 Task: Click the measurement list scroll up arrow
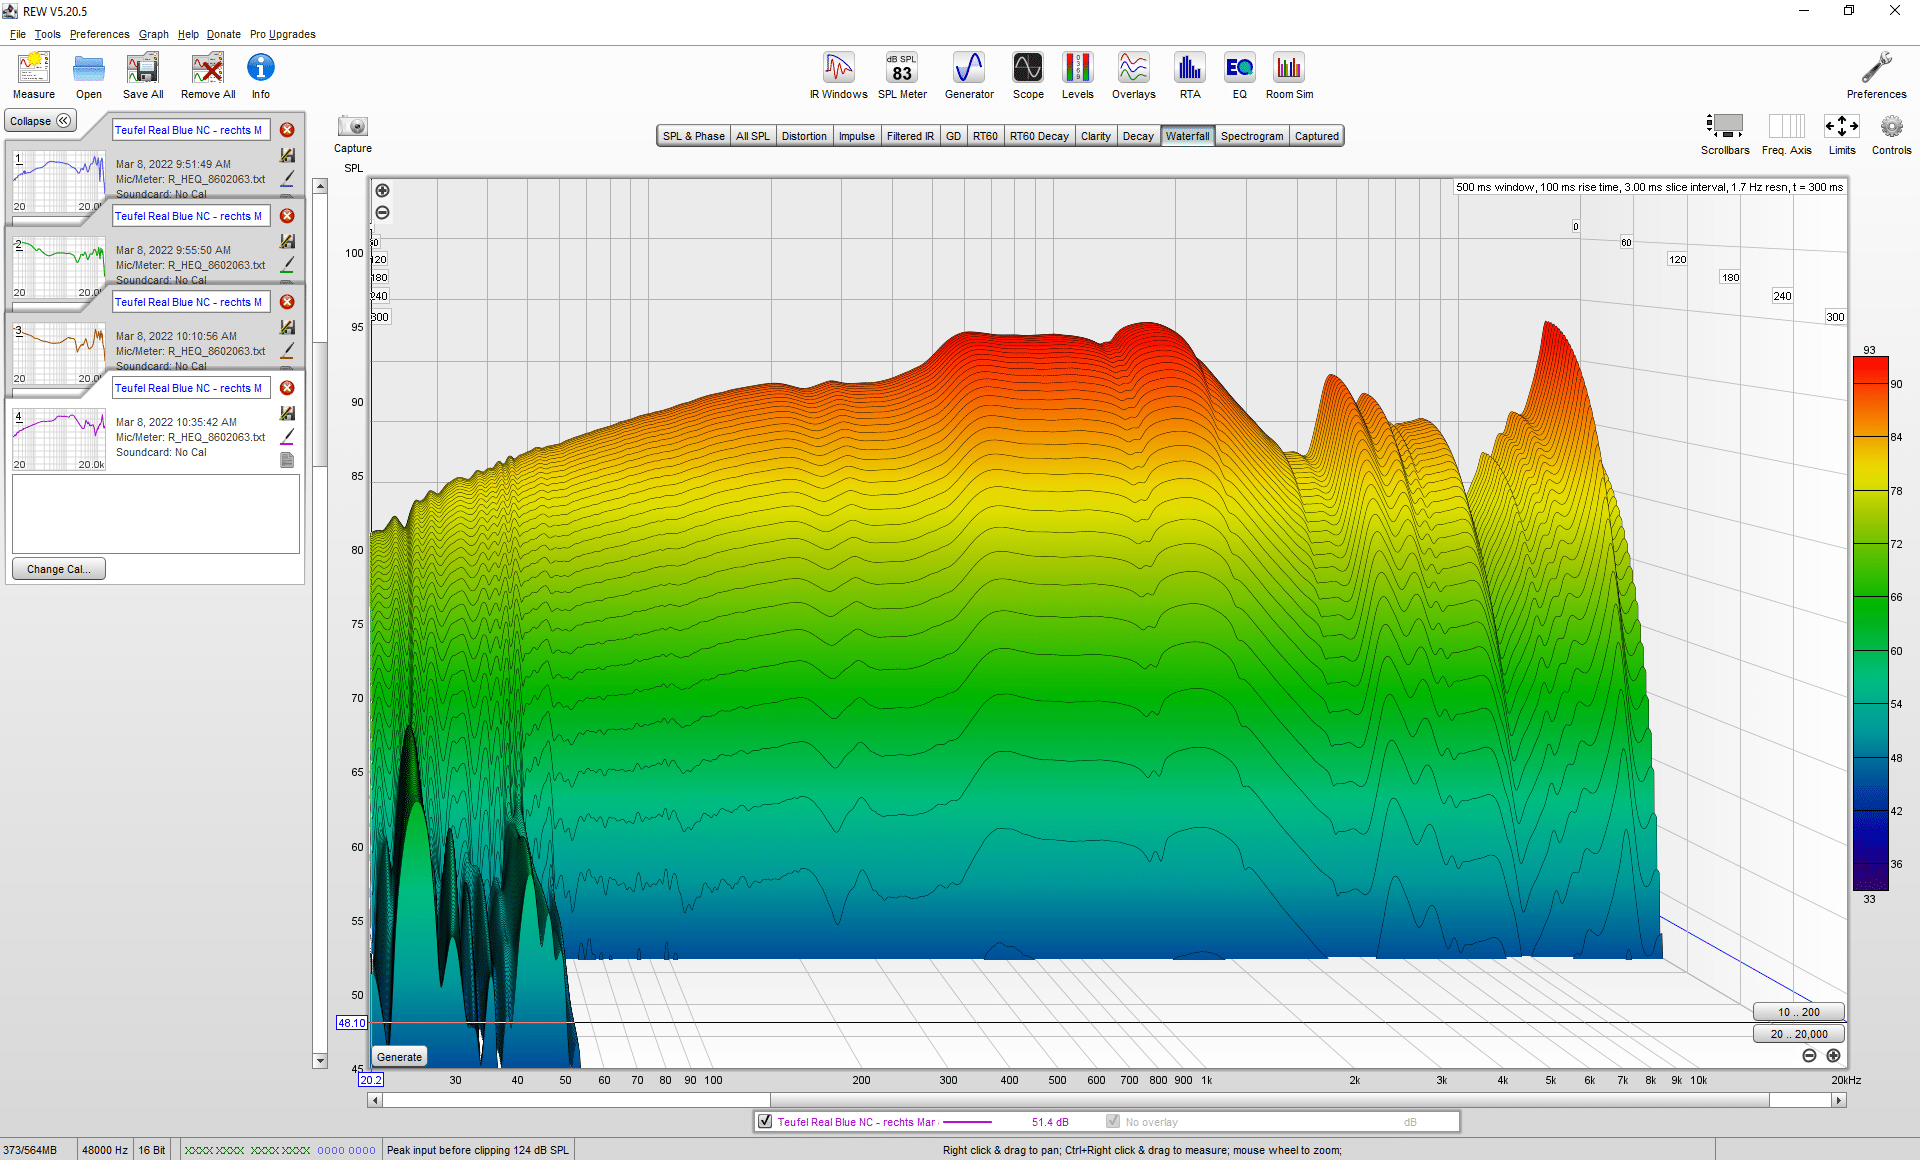point(320,186)
